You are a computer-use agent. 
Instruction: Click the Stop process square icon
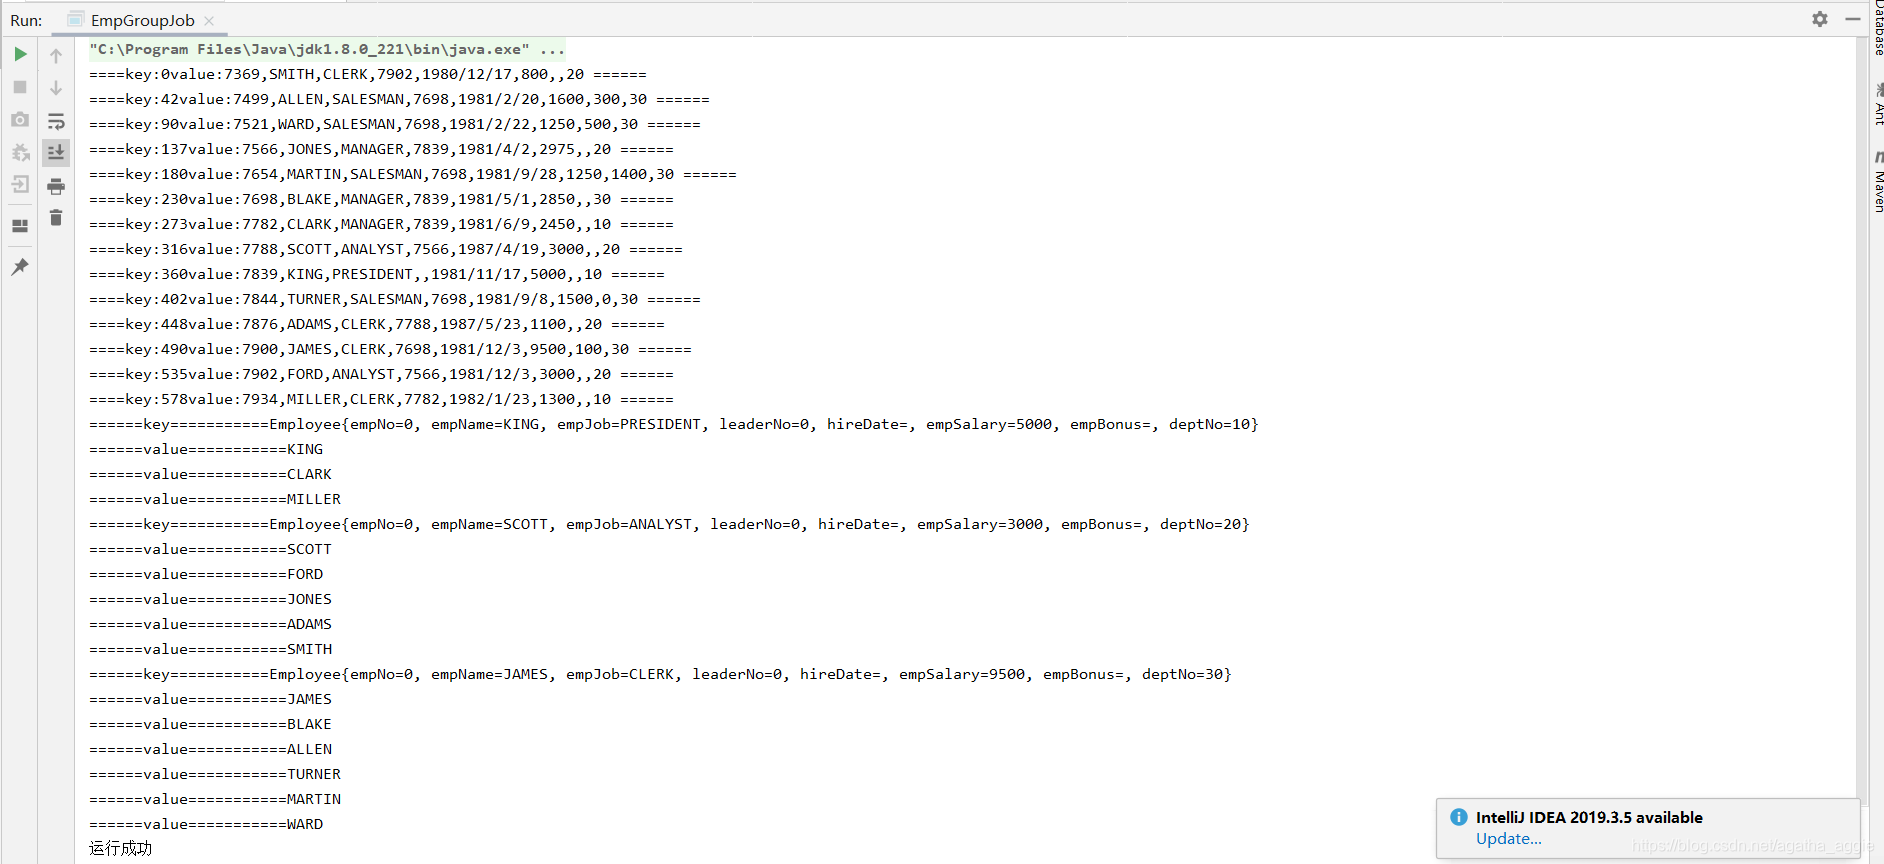click(x=20, y=87)
